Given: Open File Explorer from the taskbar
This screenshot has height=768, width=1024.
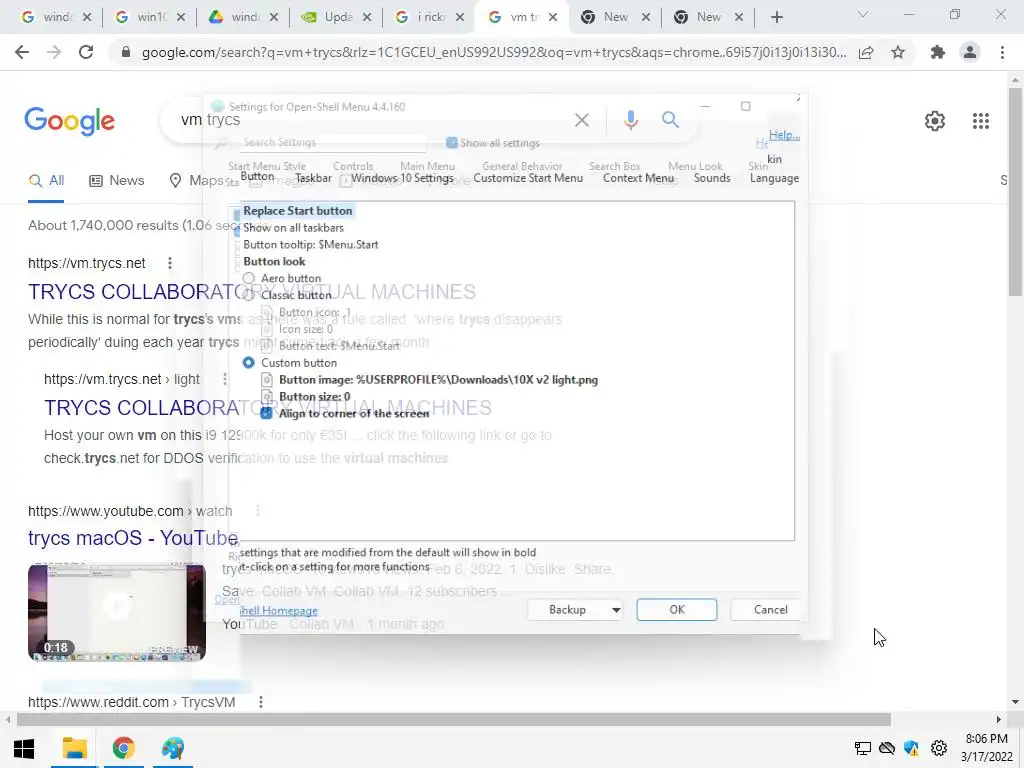Looking at the screenshot, I should pos(74,748).
